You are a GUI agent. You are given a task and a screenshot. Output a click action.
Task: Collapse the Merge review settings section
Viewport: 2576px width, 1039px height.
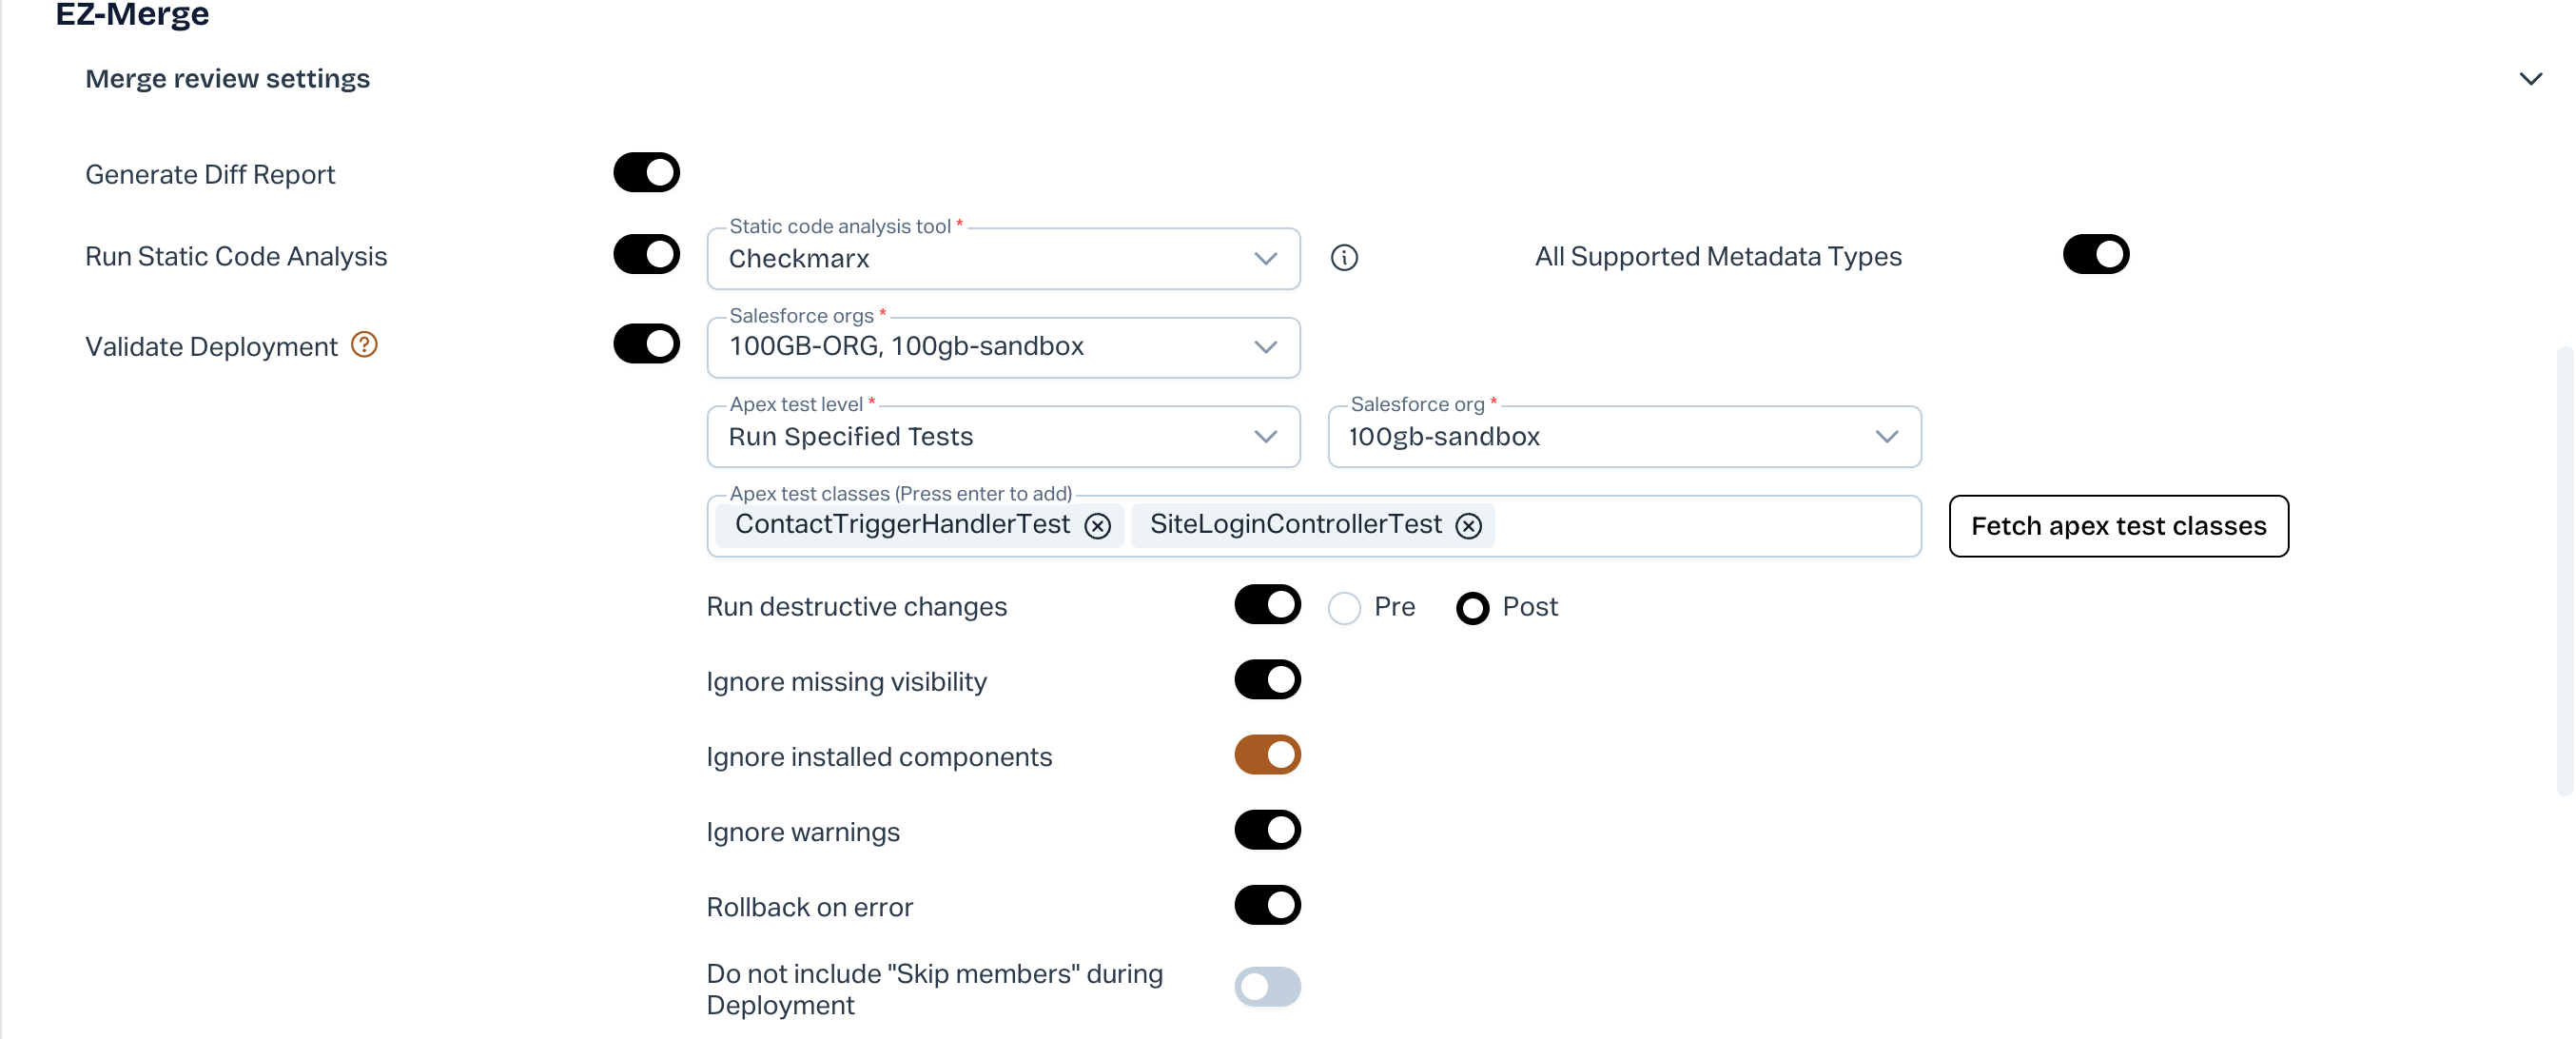(x=2530, y=79)
